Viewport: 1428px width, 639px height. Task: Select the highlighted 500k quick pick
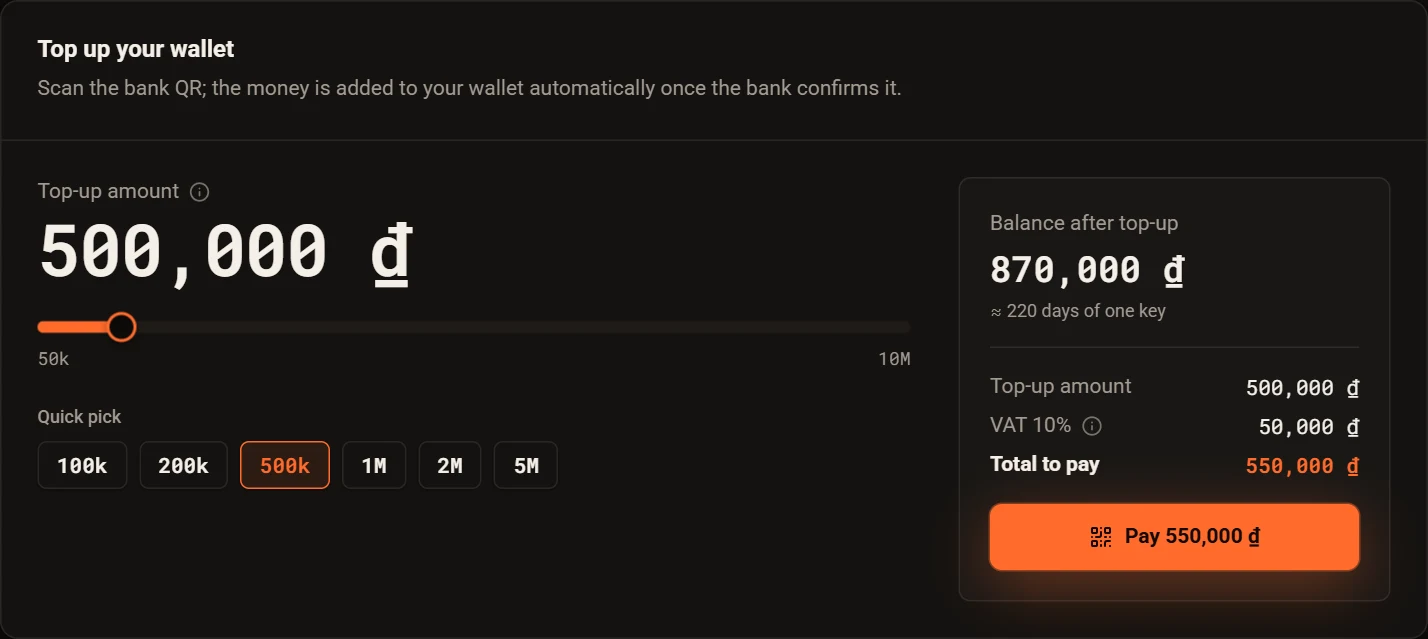click(x=285, y=465)
